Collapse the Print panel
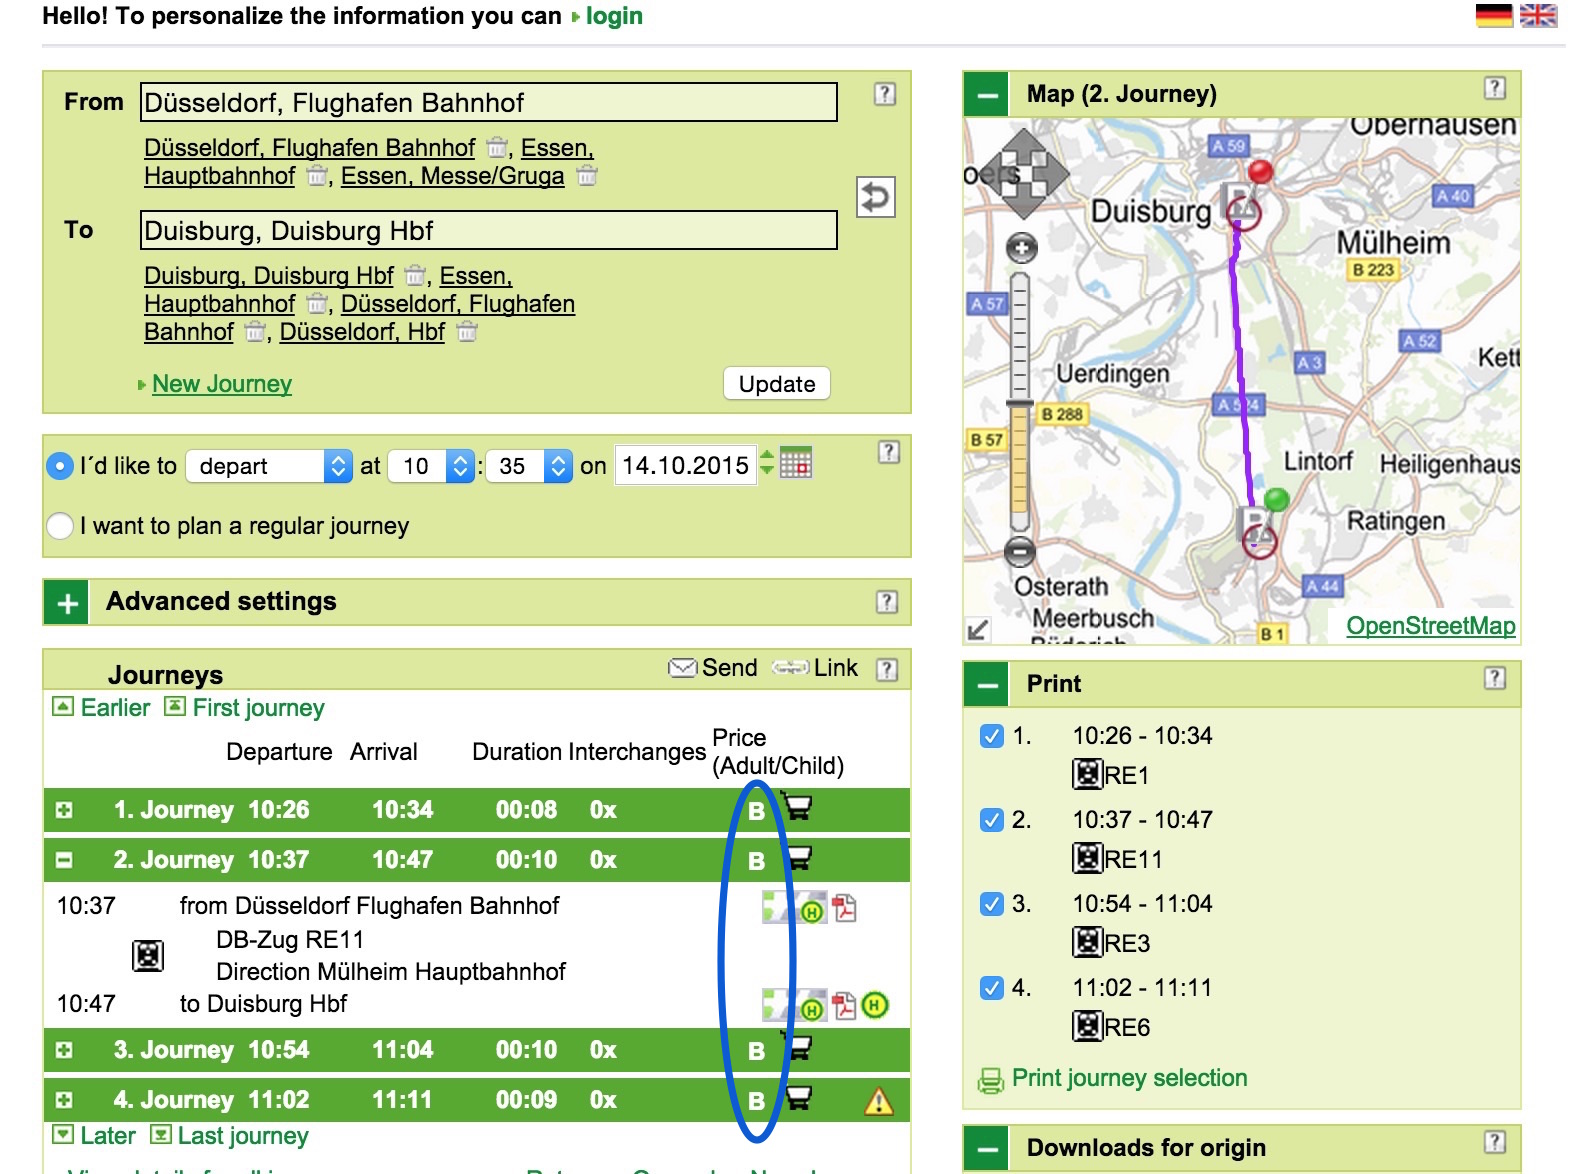1596x1174 pixels. pyautogui.click(x=987, y=685)
